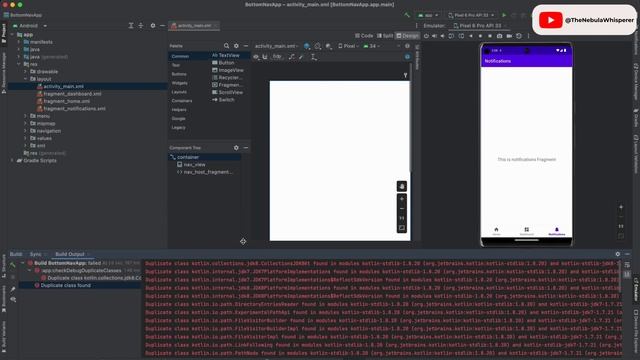This screenshot has width=640, height=360.
Task: Lower emulator volume with speaker icon
Action: [442, 36]
